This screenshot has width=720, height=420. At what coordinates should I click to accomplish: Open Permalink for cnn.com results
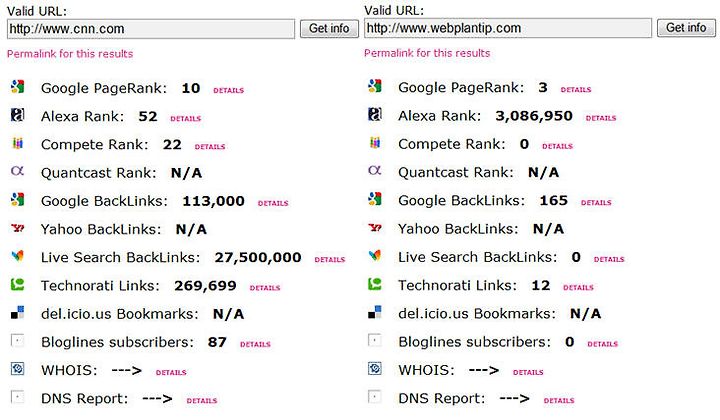[70, 54]
